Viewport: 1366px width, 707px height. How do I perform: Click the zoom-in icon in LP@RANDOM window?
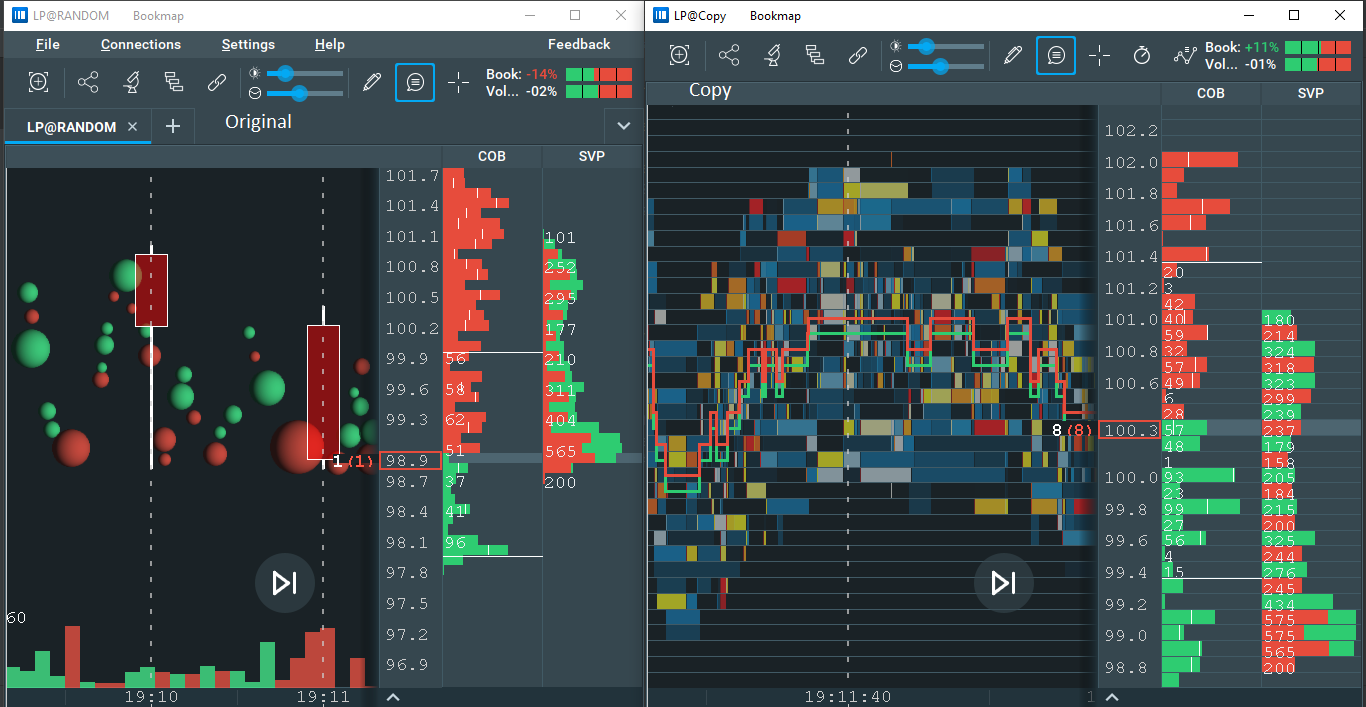(38, 82)
